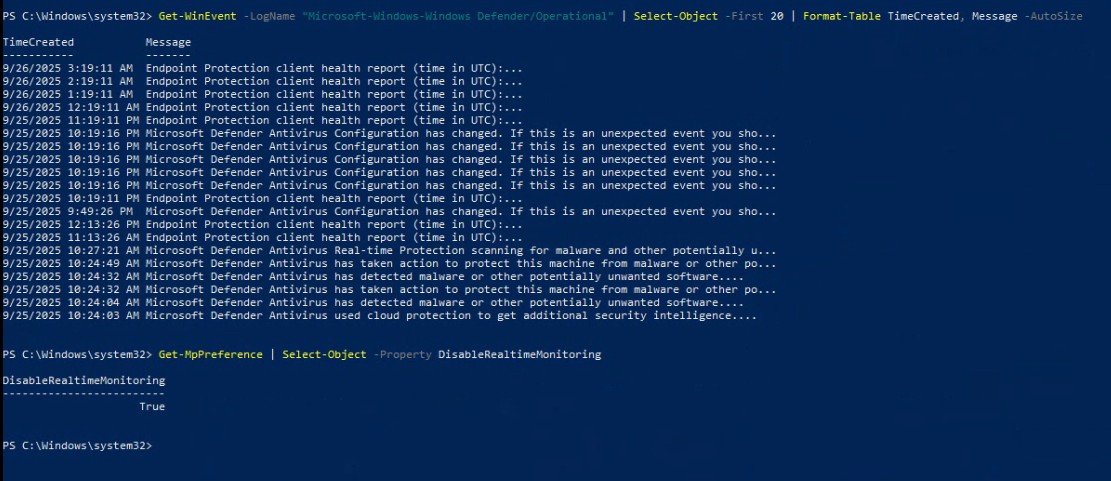Image resolution: width=1111 pixels, height=481 pixels.
Task: Select the 10:24:04 AM detected malware line
Action: coord(373,303)
